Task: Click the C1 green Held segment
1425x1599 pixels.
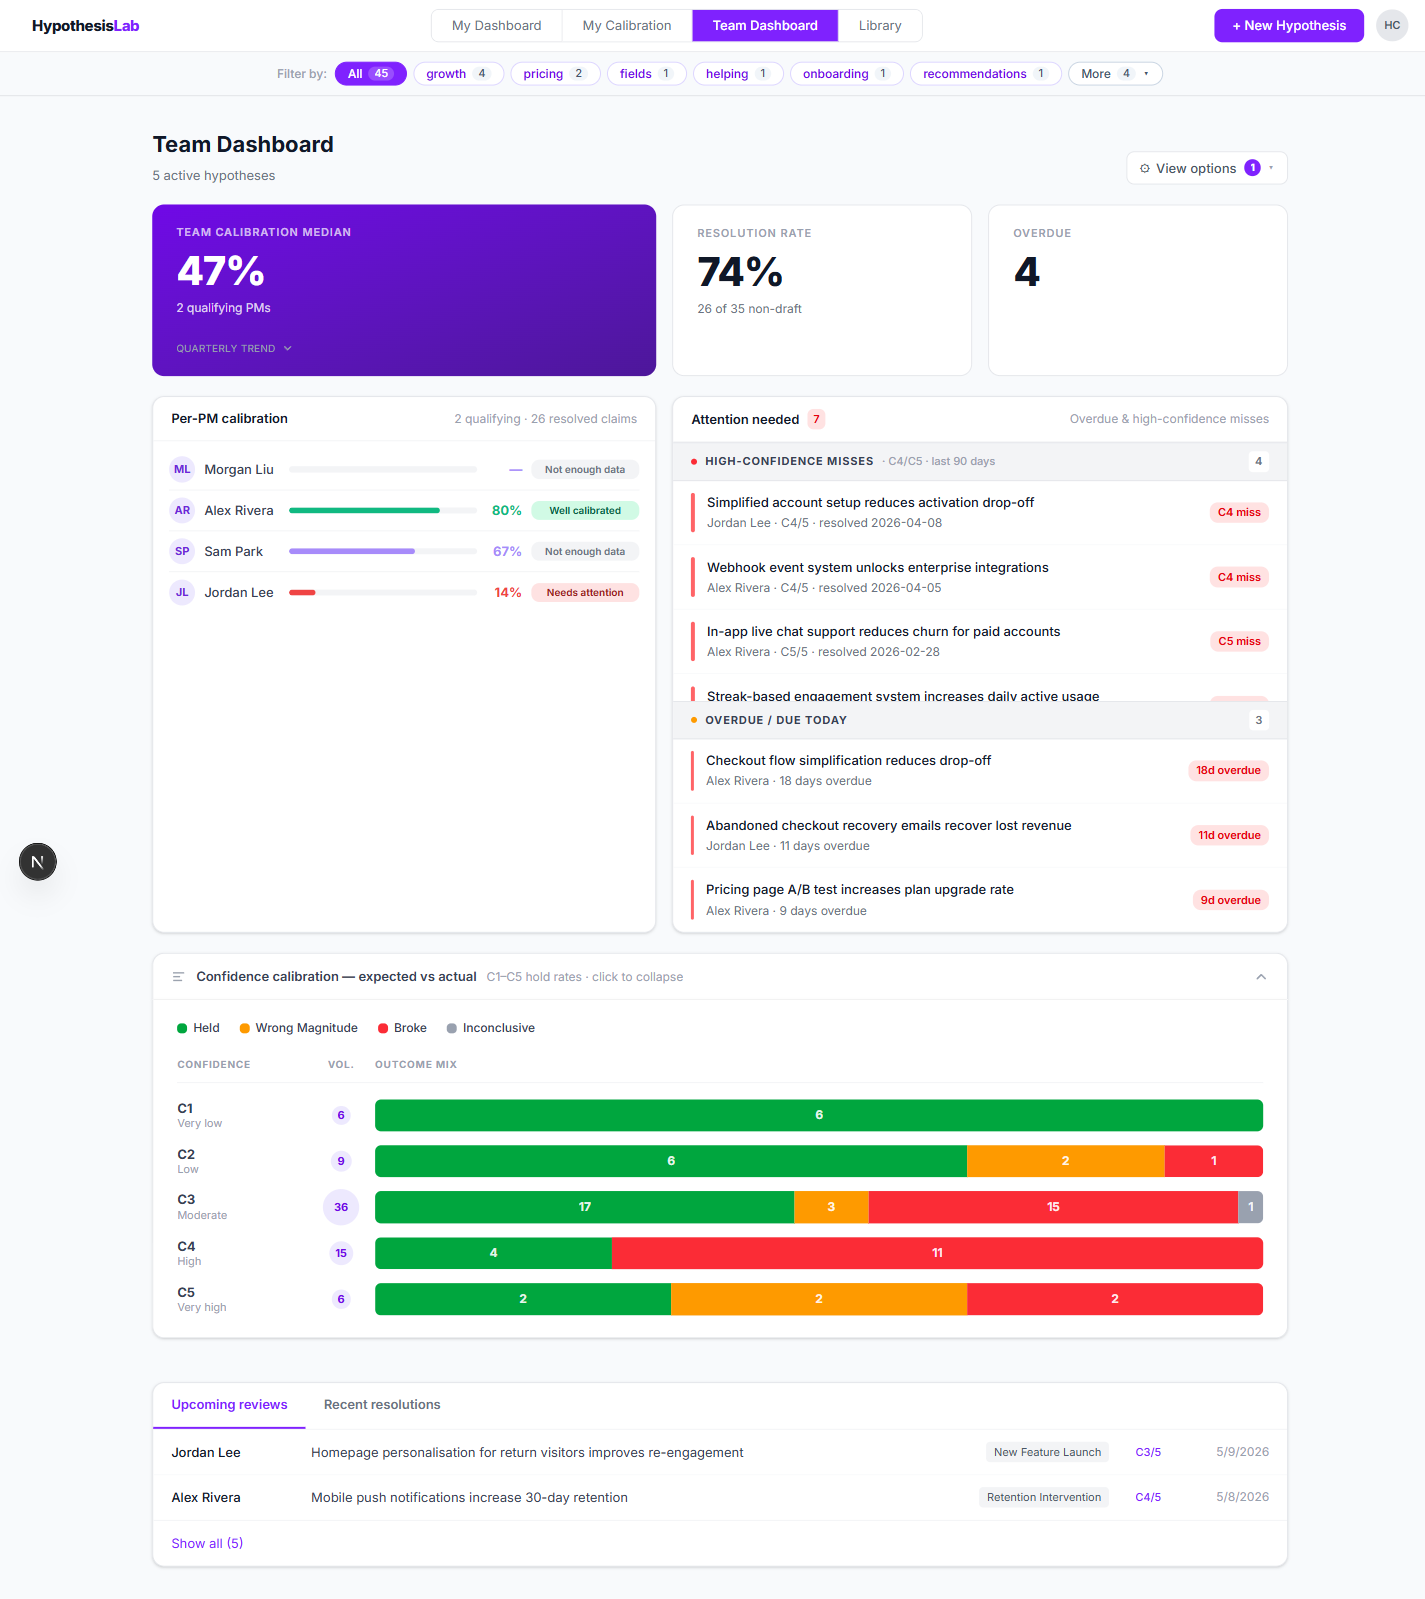Action: coord(819,1115)
